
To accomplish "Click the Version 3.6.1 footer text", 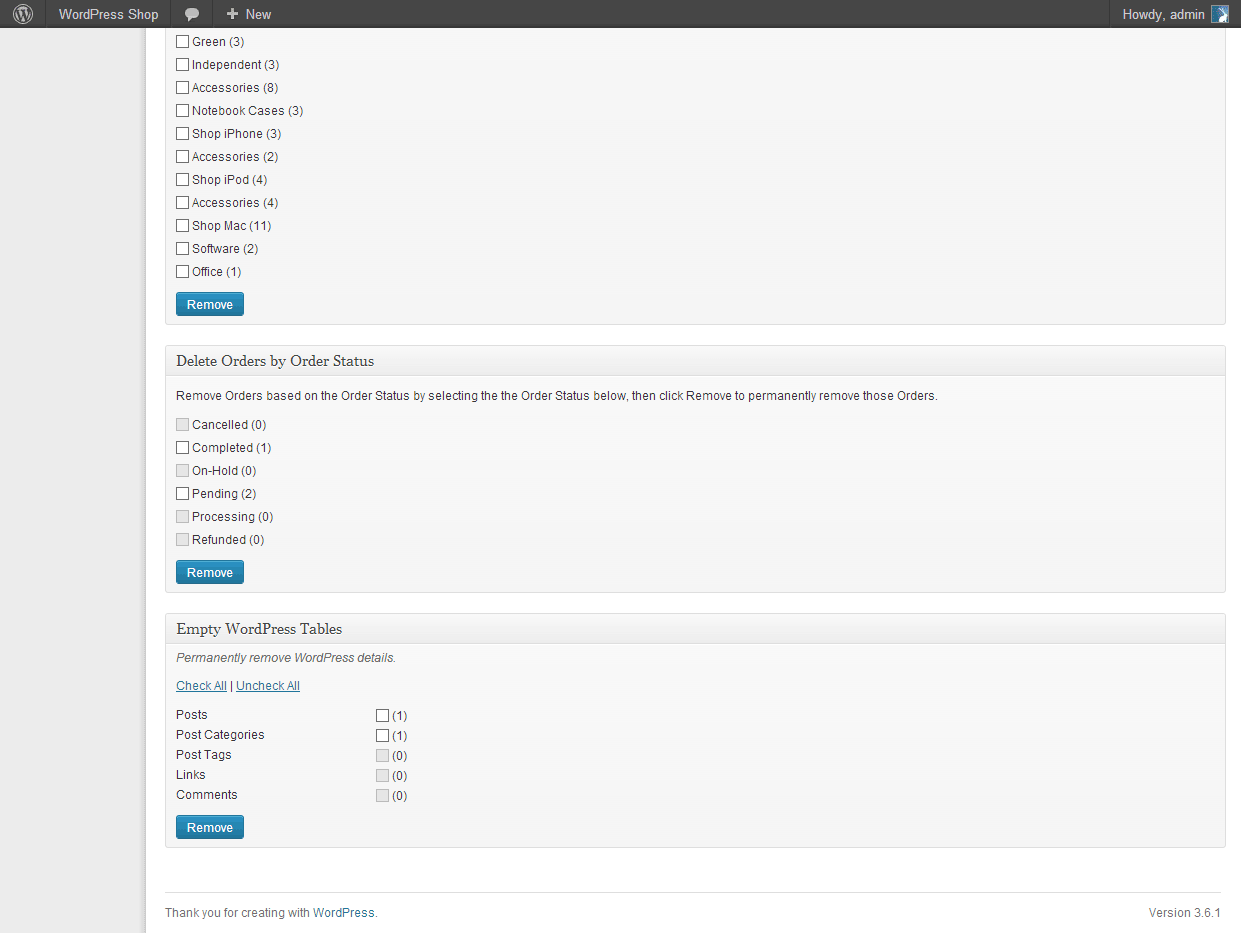I will (1185, 913).
